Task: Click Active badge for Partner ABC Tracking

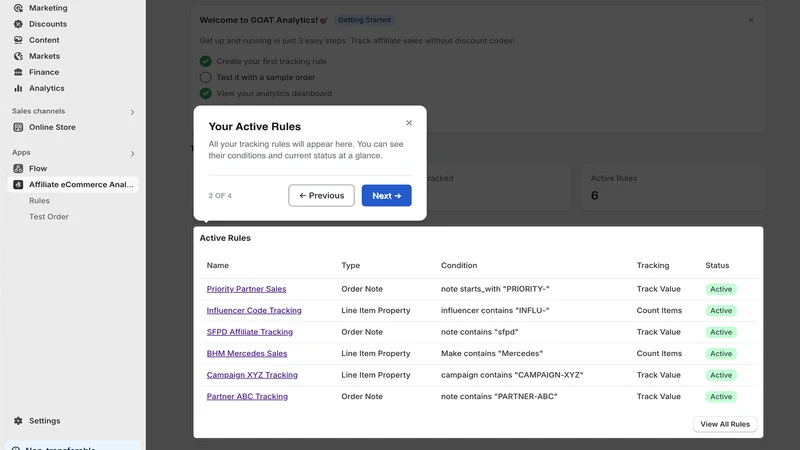Action: pyautogui.click(x=721, y=396)
